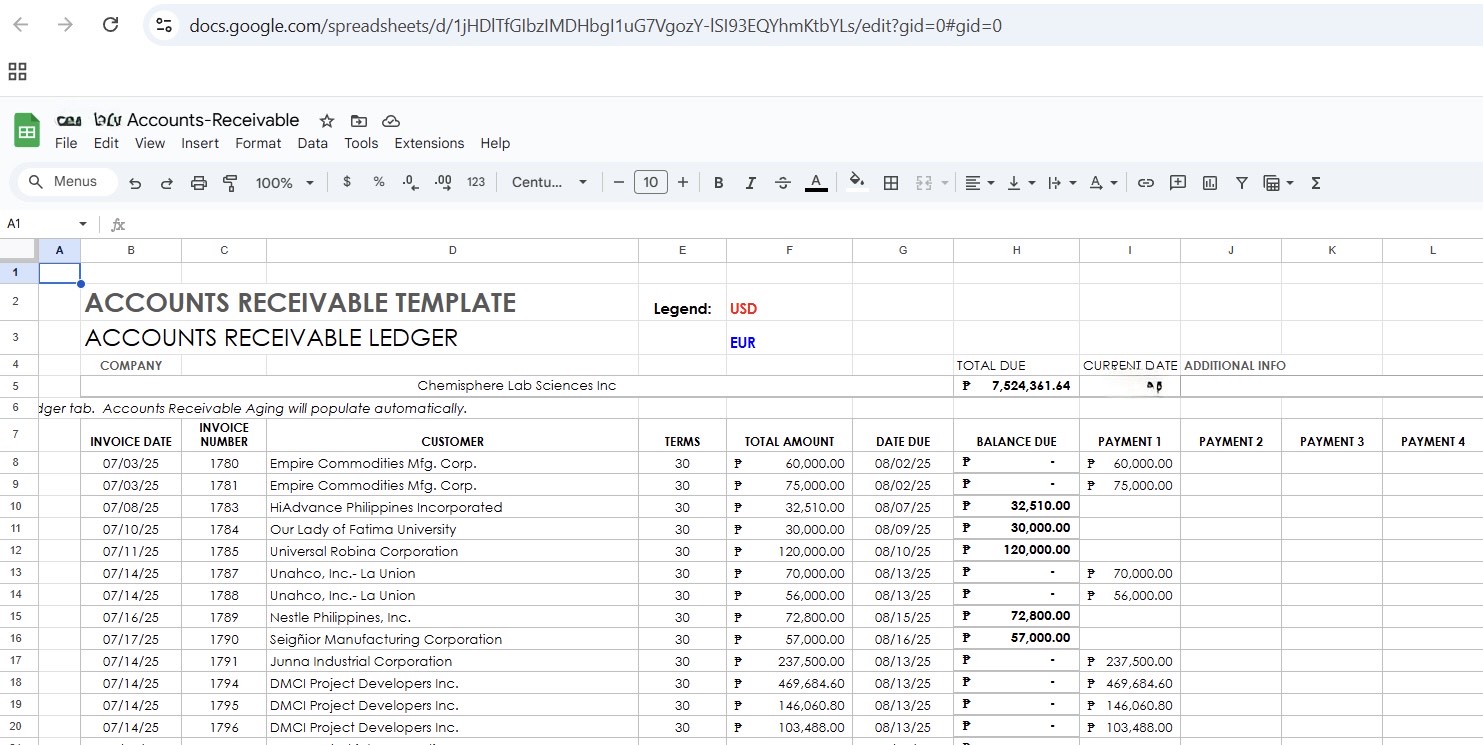
Task: Click the borders icon
Action: point(891,183)
